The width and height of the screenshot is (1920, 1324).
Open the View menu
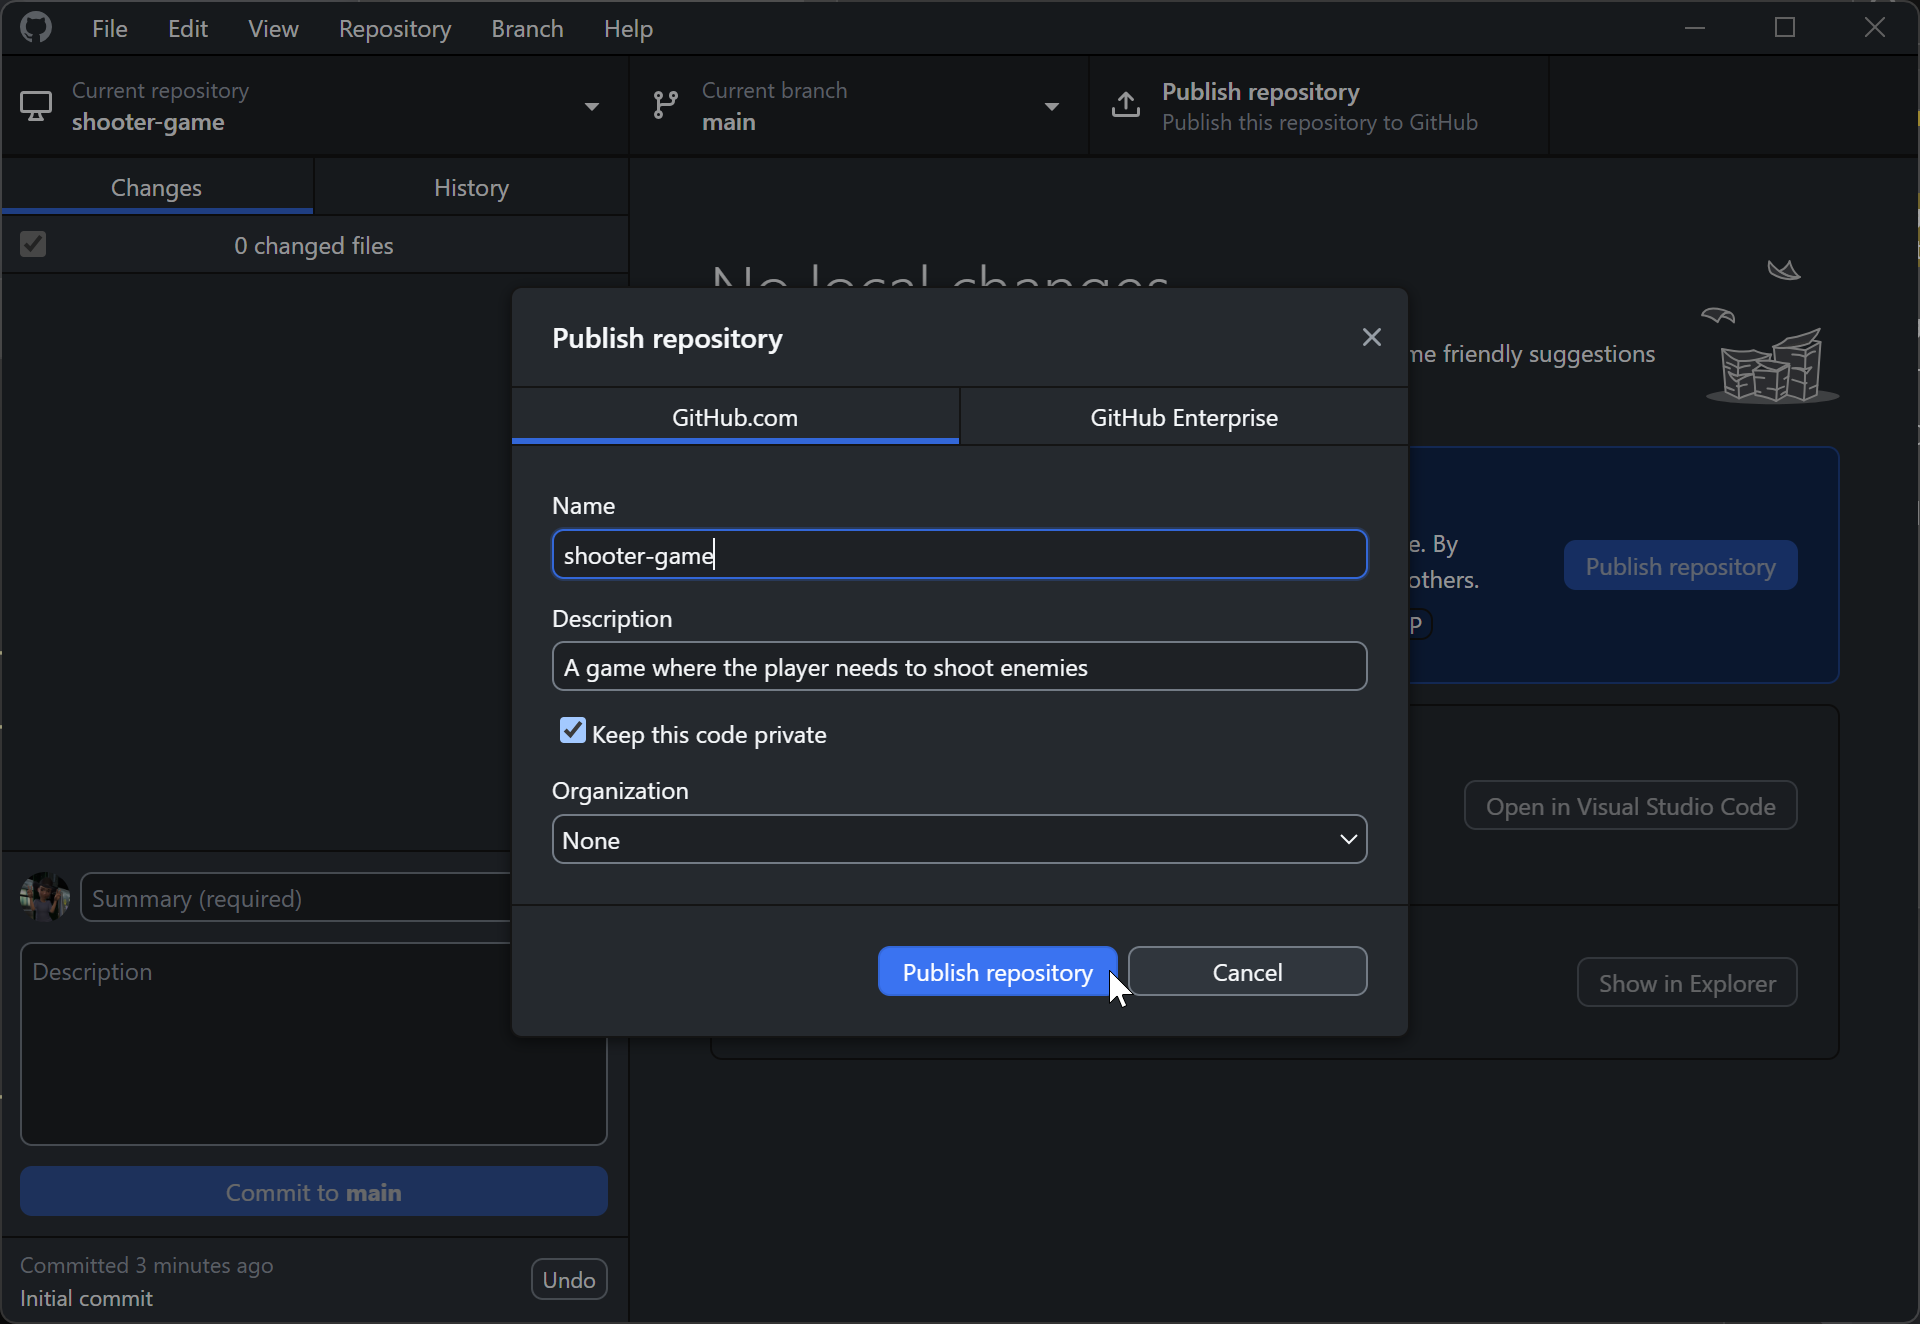[273, 28]
